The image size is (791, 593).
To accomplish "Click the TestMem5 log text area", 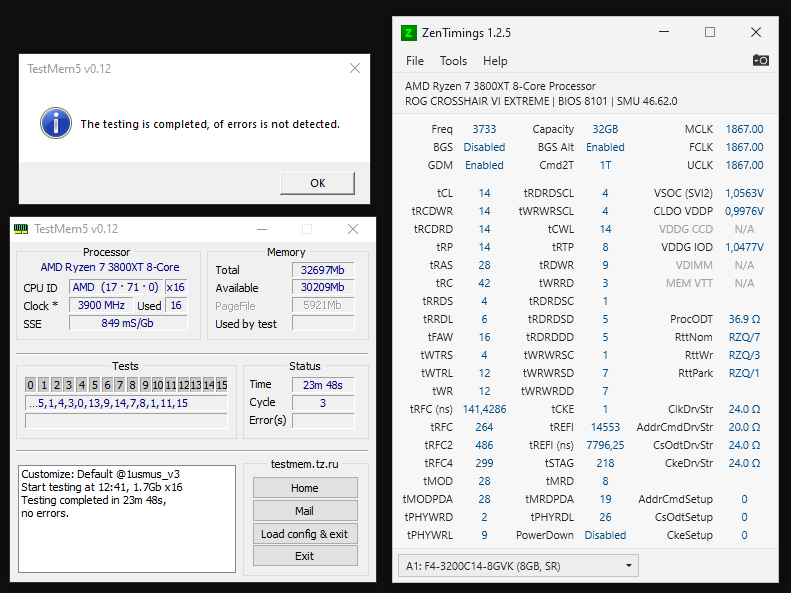I will (x=127, y=519).
